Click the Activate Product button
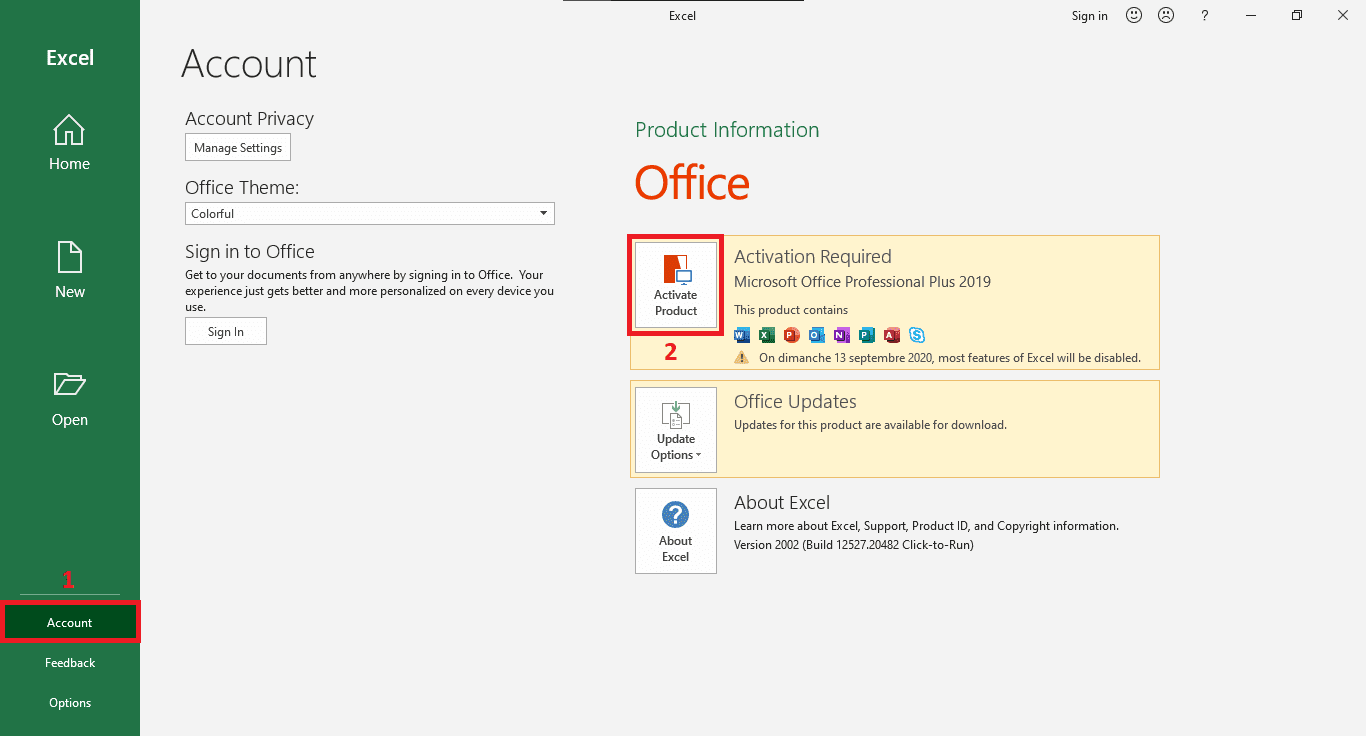Image resolution: width=1366 pixels, height=736 pixels. 676,286
